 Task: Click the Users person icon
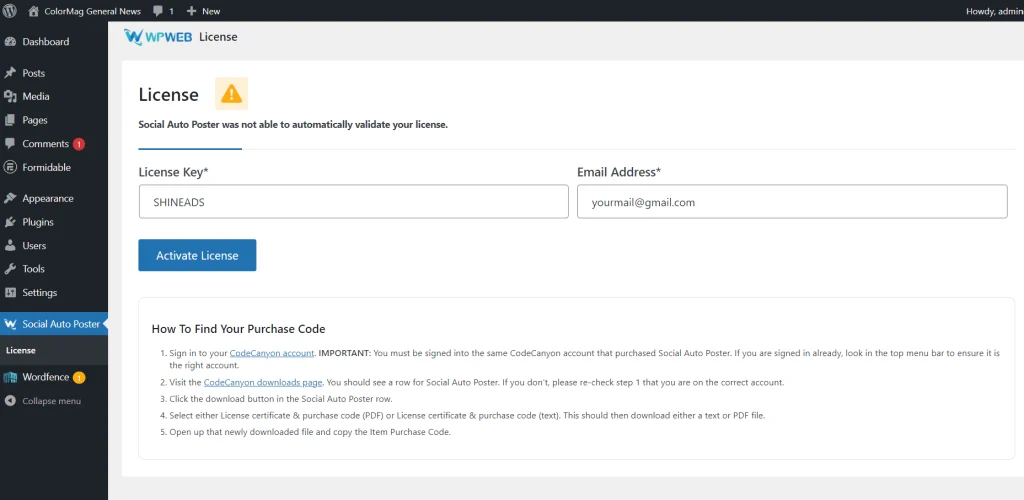coord(10,245)
